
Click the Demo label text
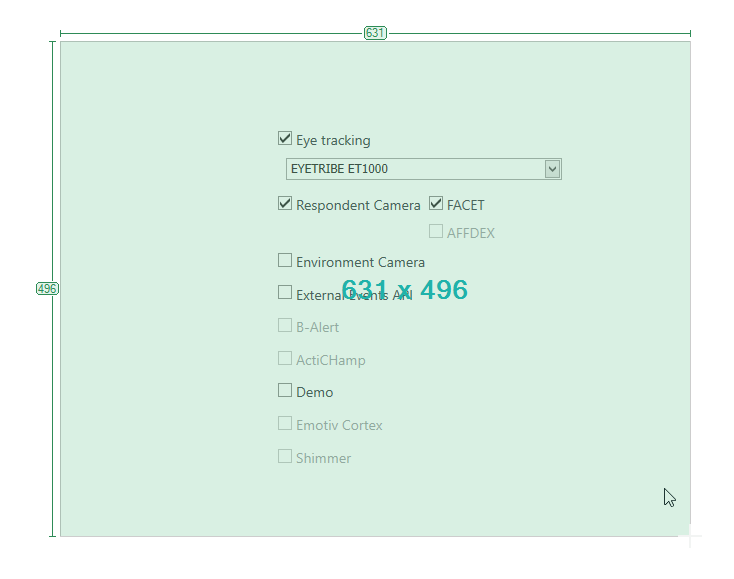[315, 392]
